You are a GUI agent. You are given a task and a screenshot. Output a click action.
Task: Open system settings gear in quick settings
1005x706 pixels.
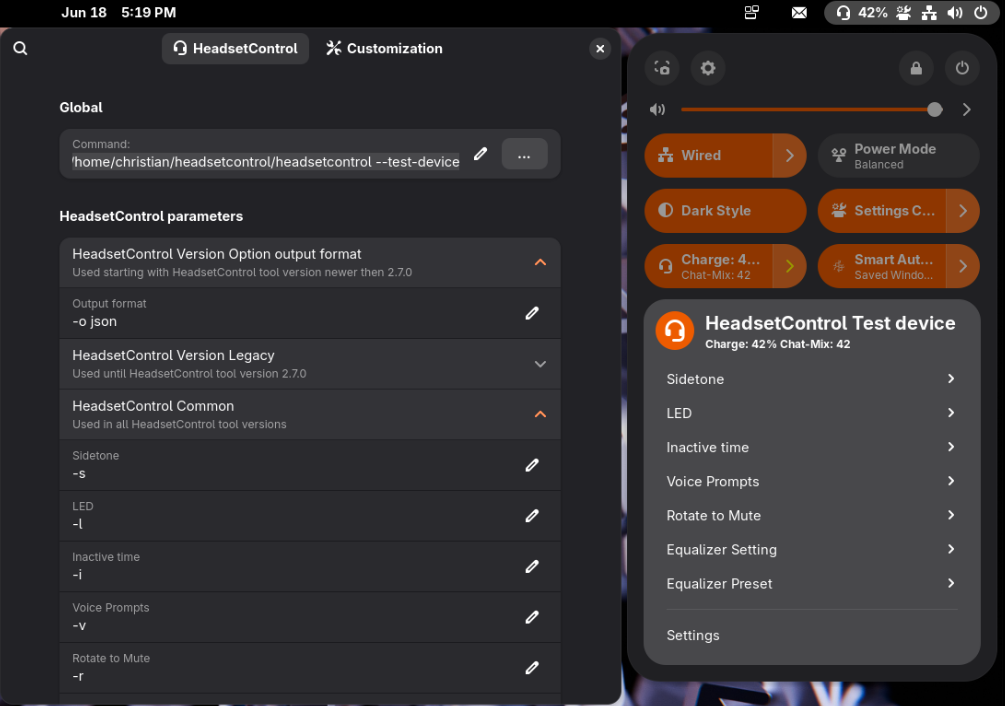pyautogui.click(x=708, y=68)
